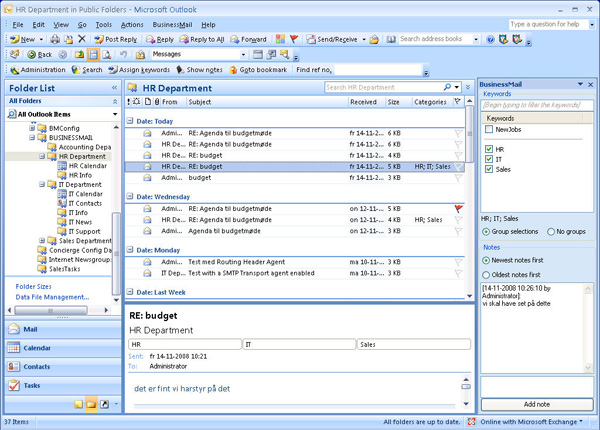
Task: Click Reply to All
Action: tap(202, 39)
